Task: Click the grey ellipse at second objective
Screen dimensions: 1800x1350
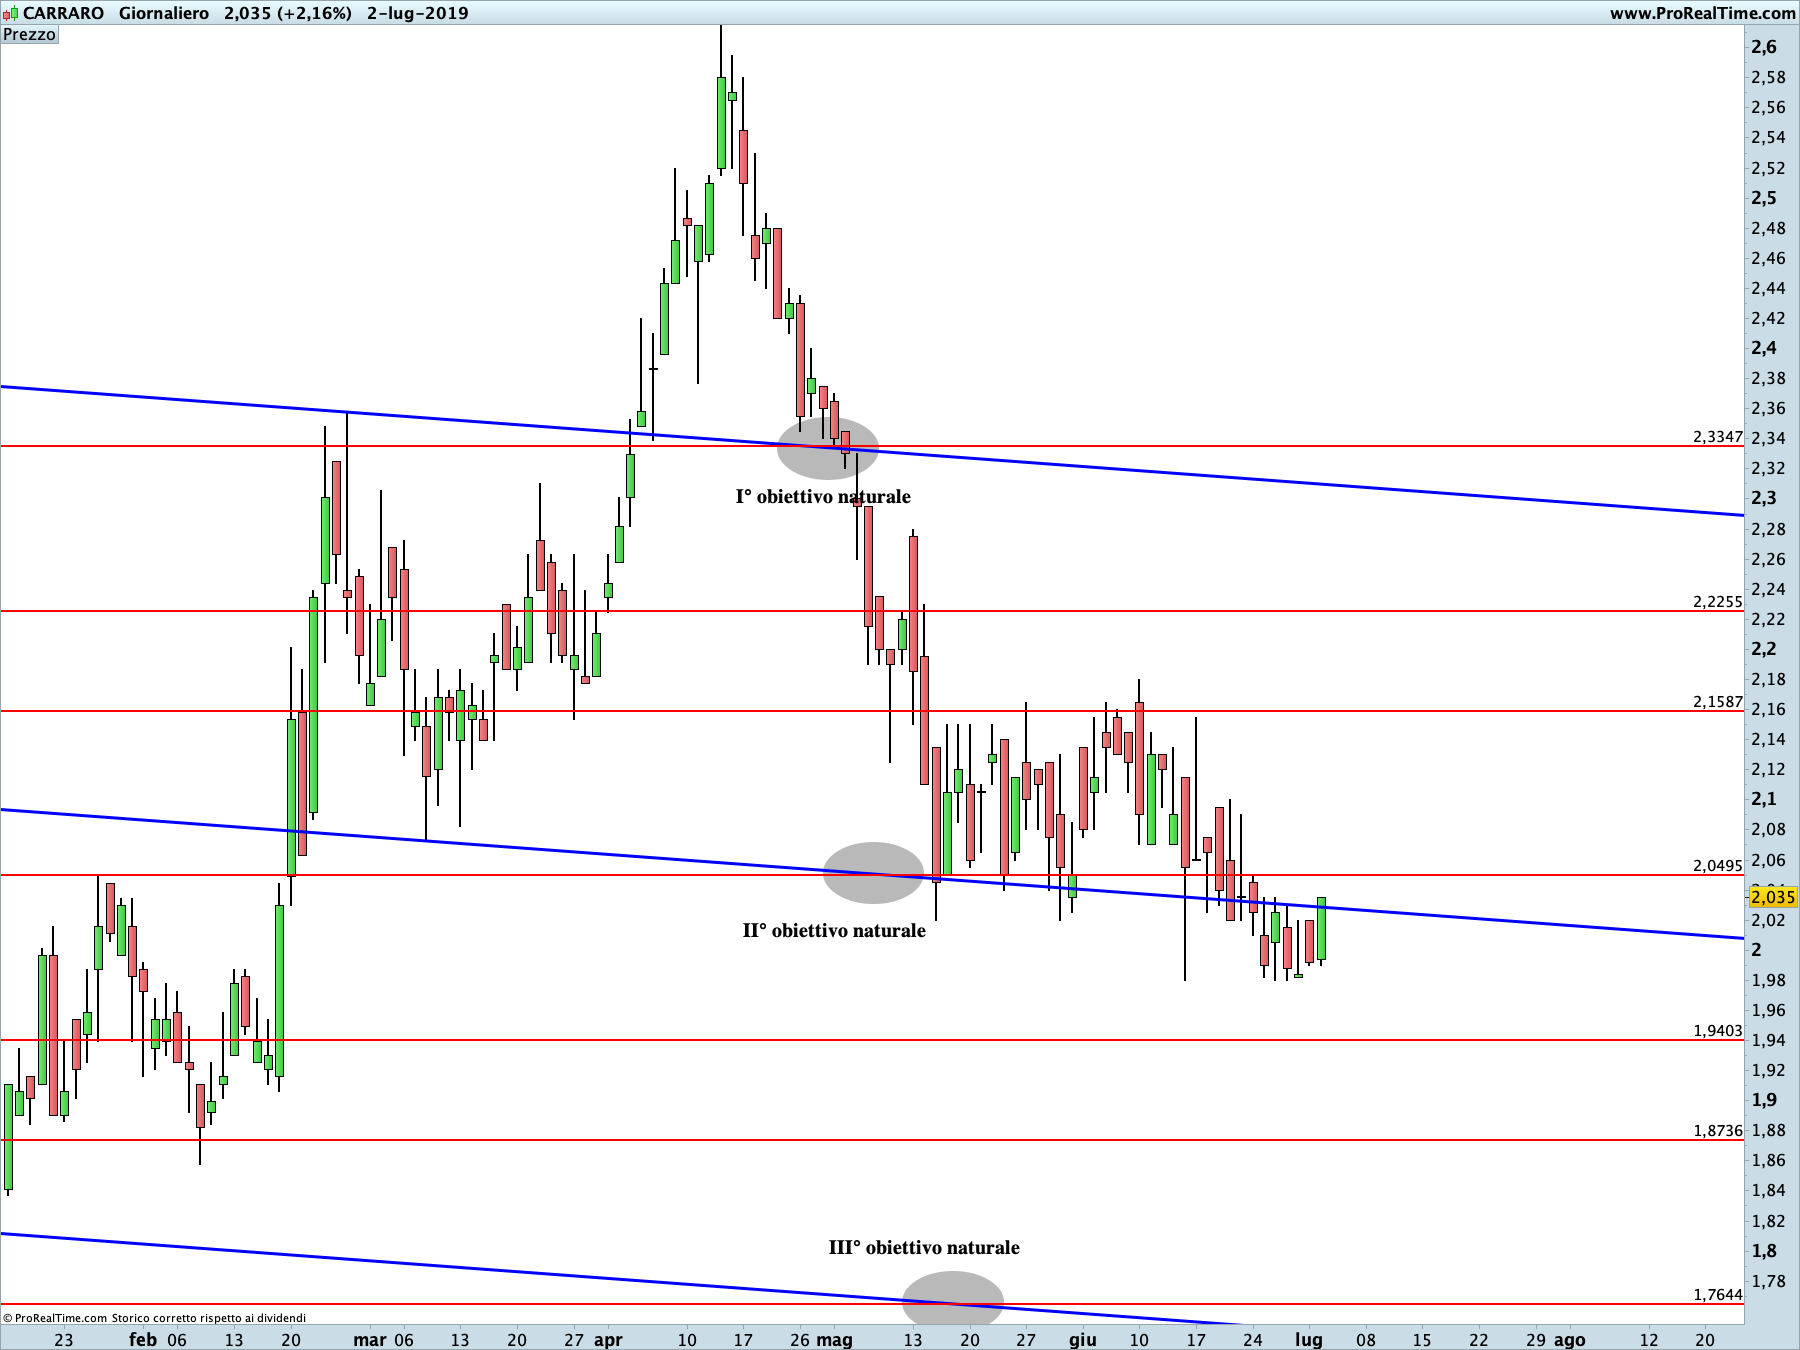Action: click(x=874, y=873)
